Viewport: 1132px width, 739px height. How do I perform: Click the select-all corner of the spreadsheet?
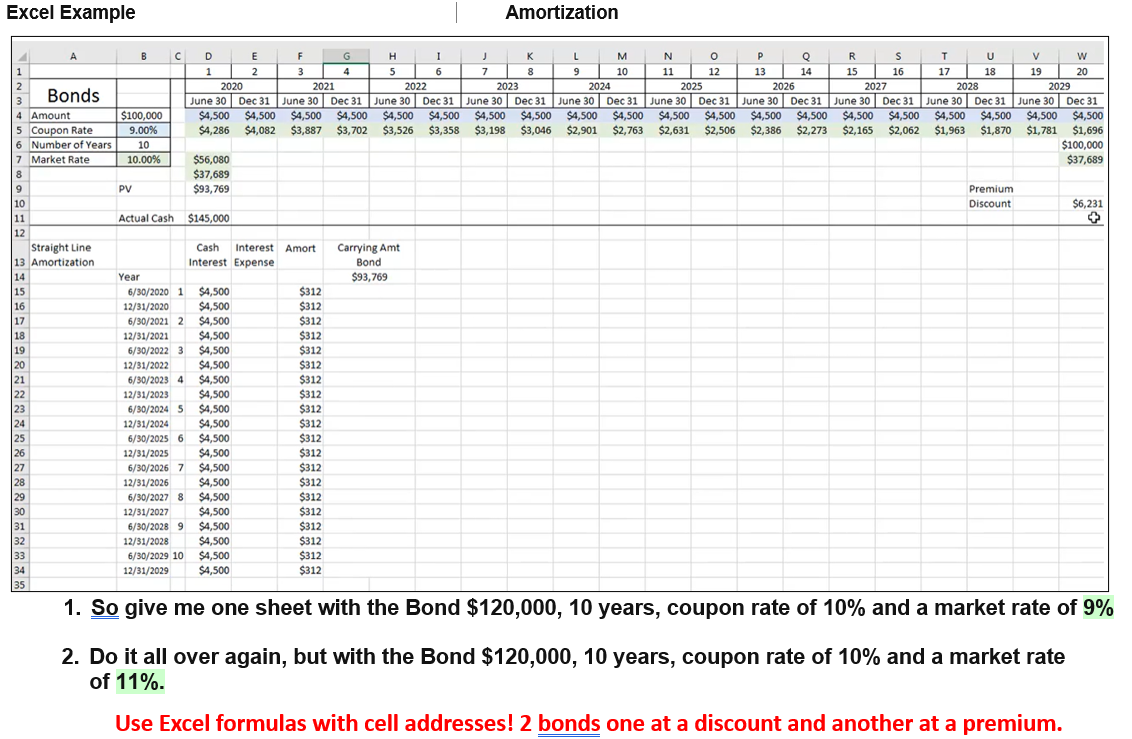tap(20, 56)
